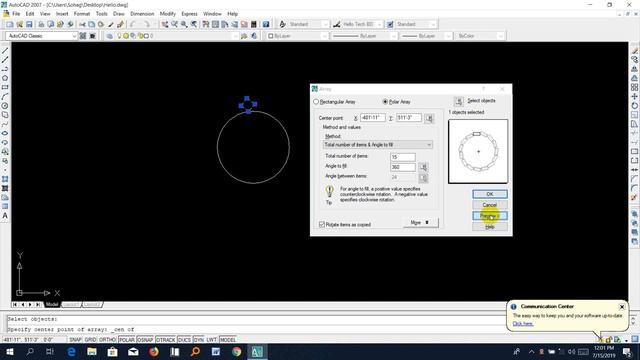The height and width of the screenshot is (360, 640).
Task: Click the Center point X input field
Action: tap(373, 118)
